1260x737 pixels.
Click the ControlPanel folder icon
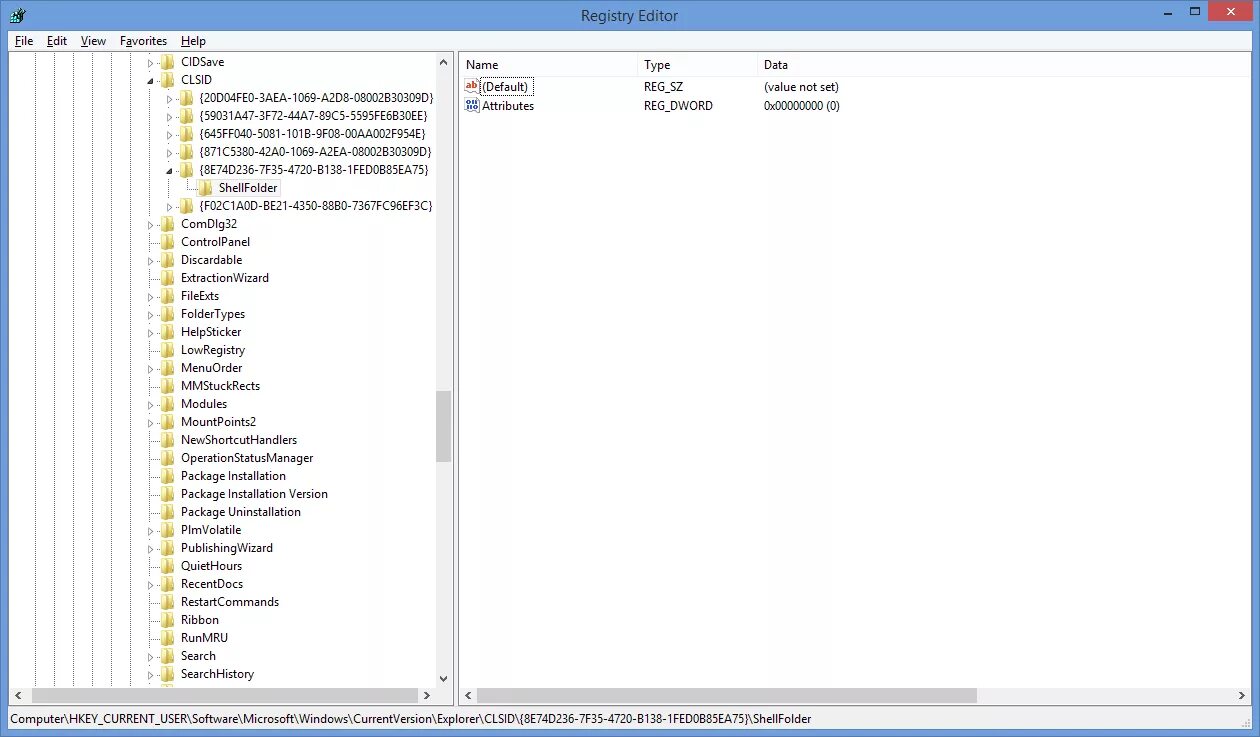point(167,242)
